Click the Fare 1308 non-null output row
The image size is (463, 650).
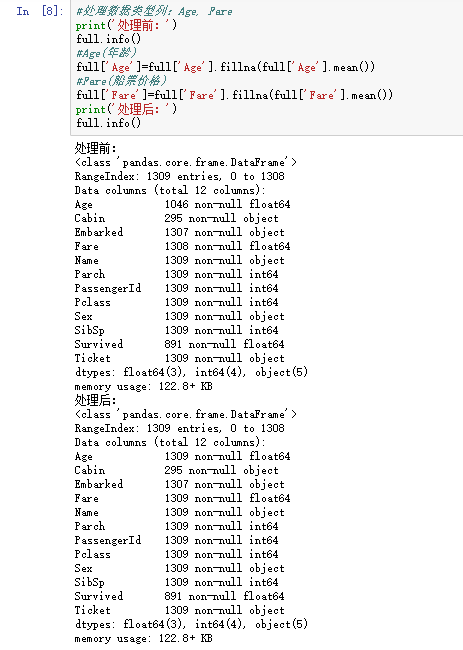[x=182, y=246]
